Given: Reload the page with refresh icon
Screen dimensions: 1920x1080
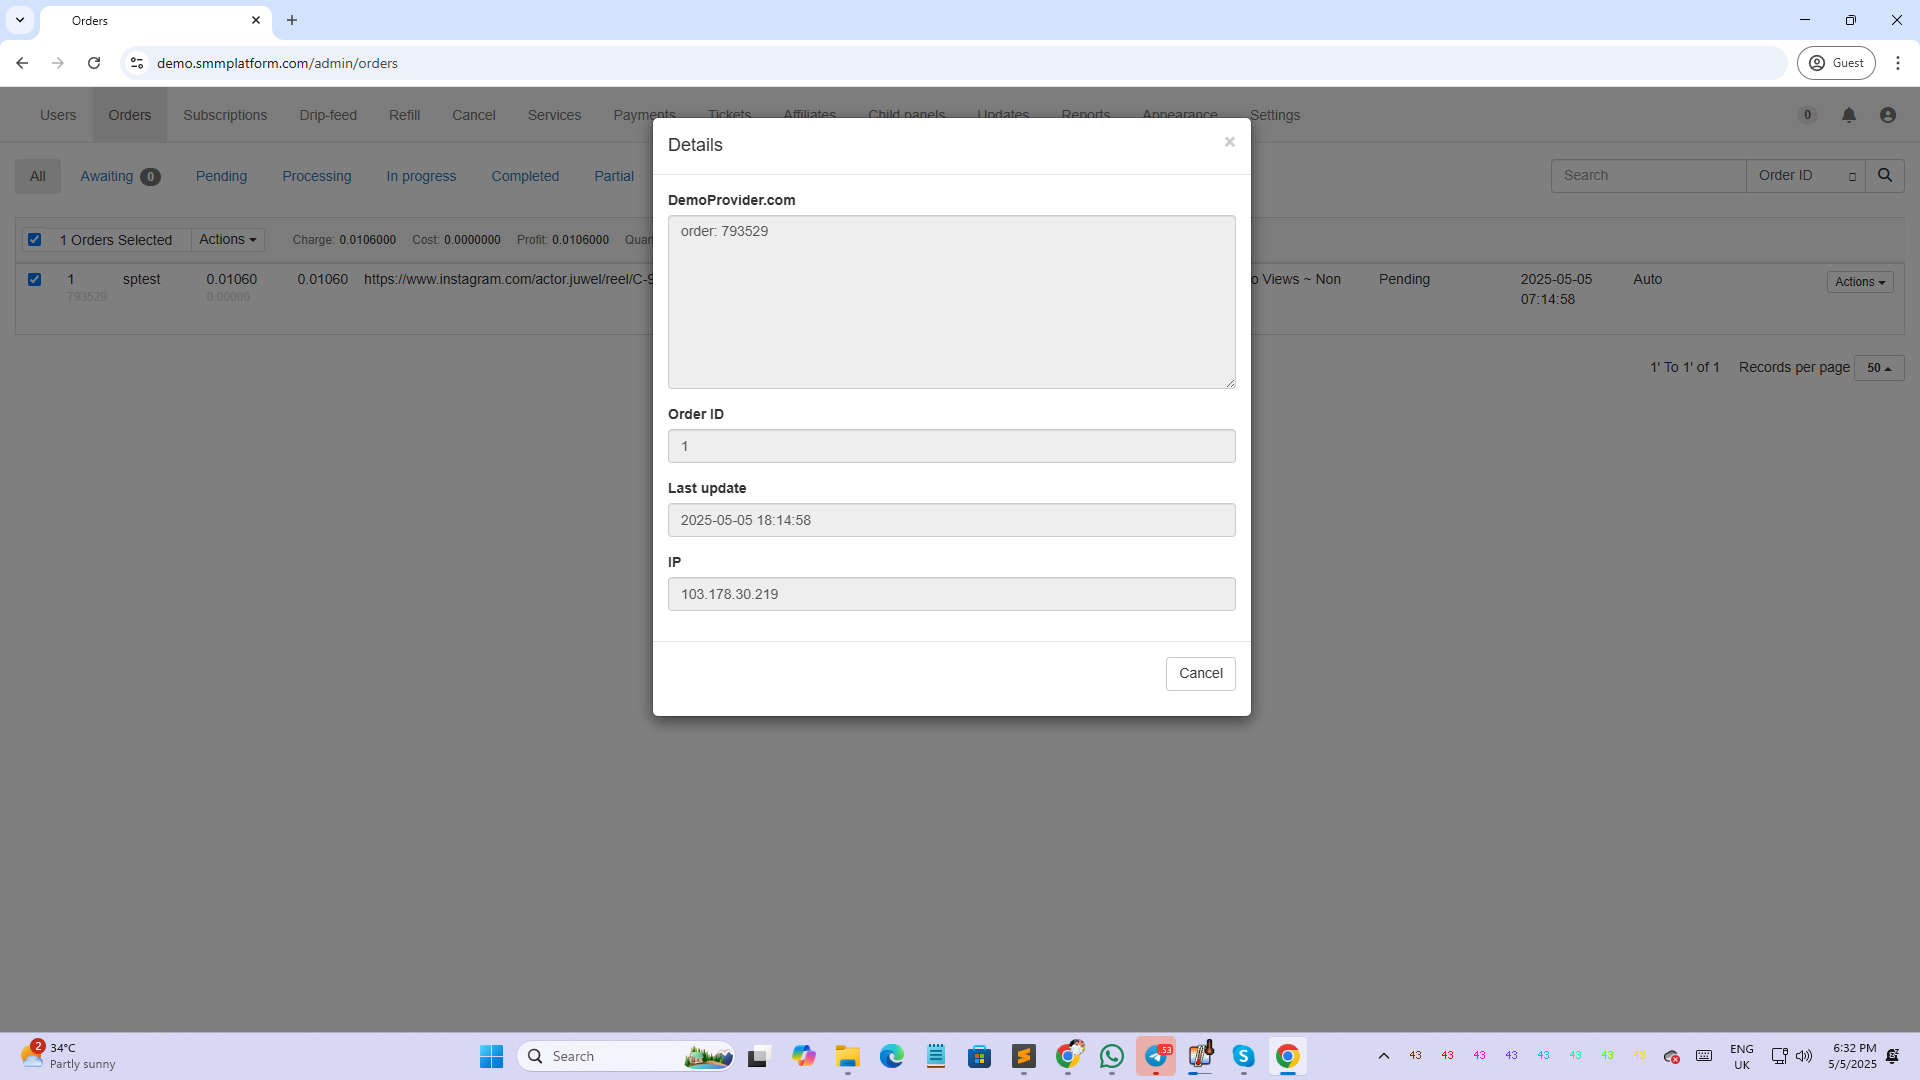Looking at the screenshot, I should [94, 63].
